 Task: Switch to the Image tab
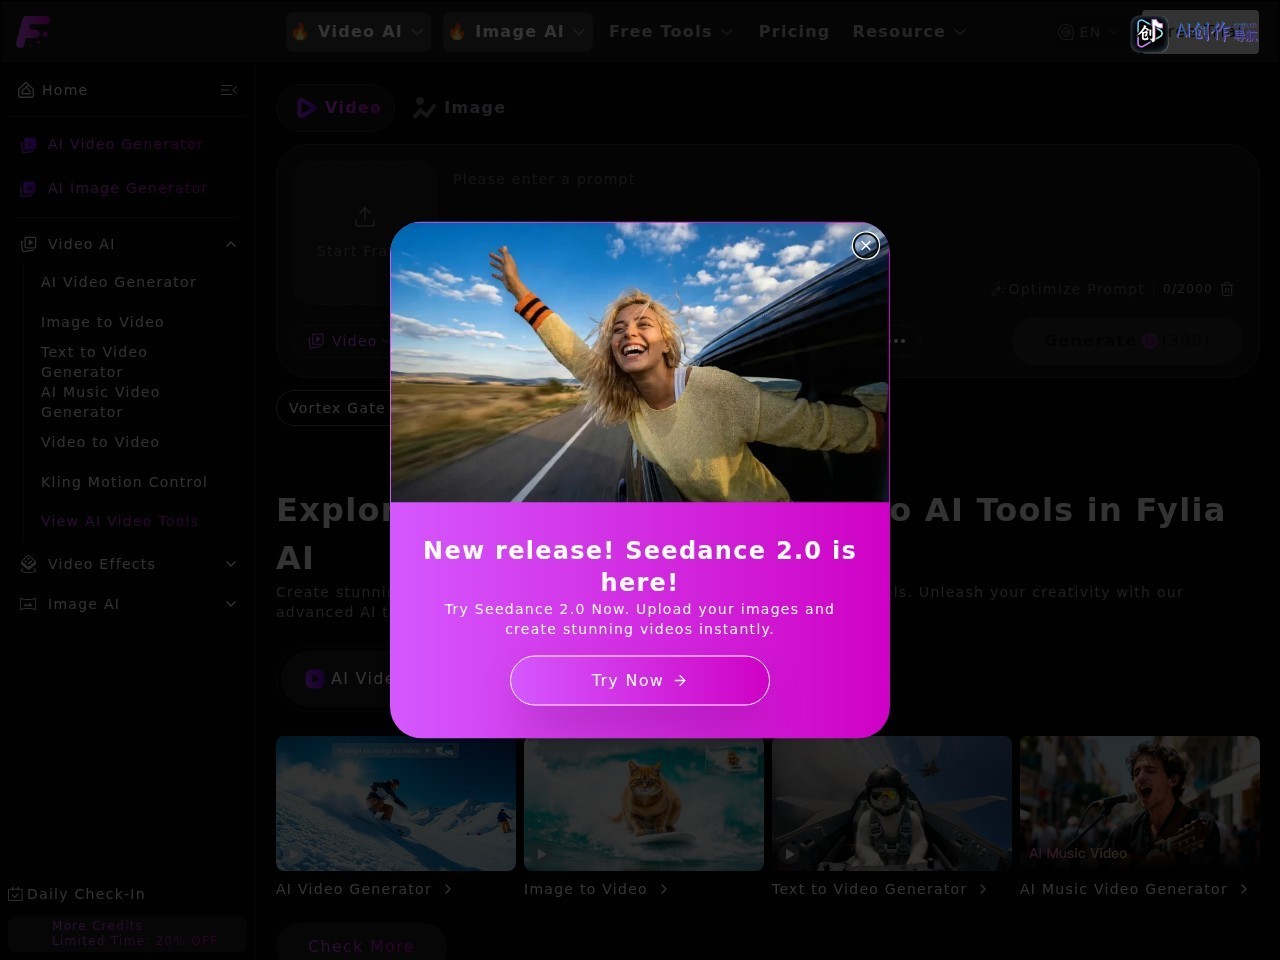click(x=460, y=108)
